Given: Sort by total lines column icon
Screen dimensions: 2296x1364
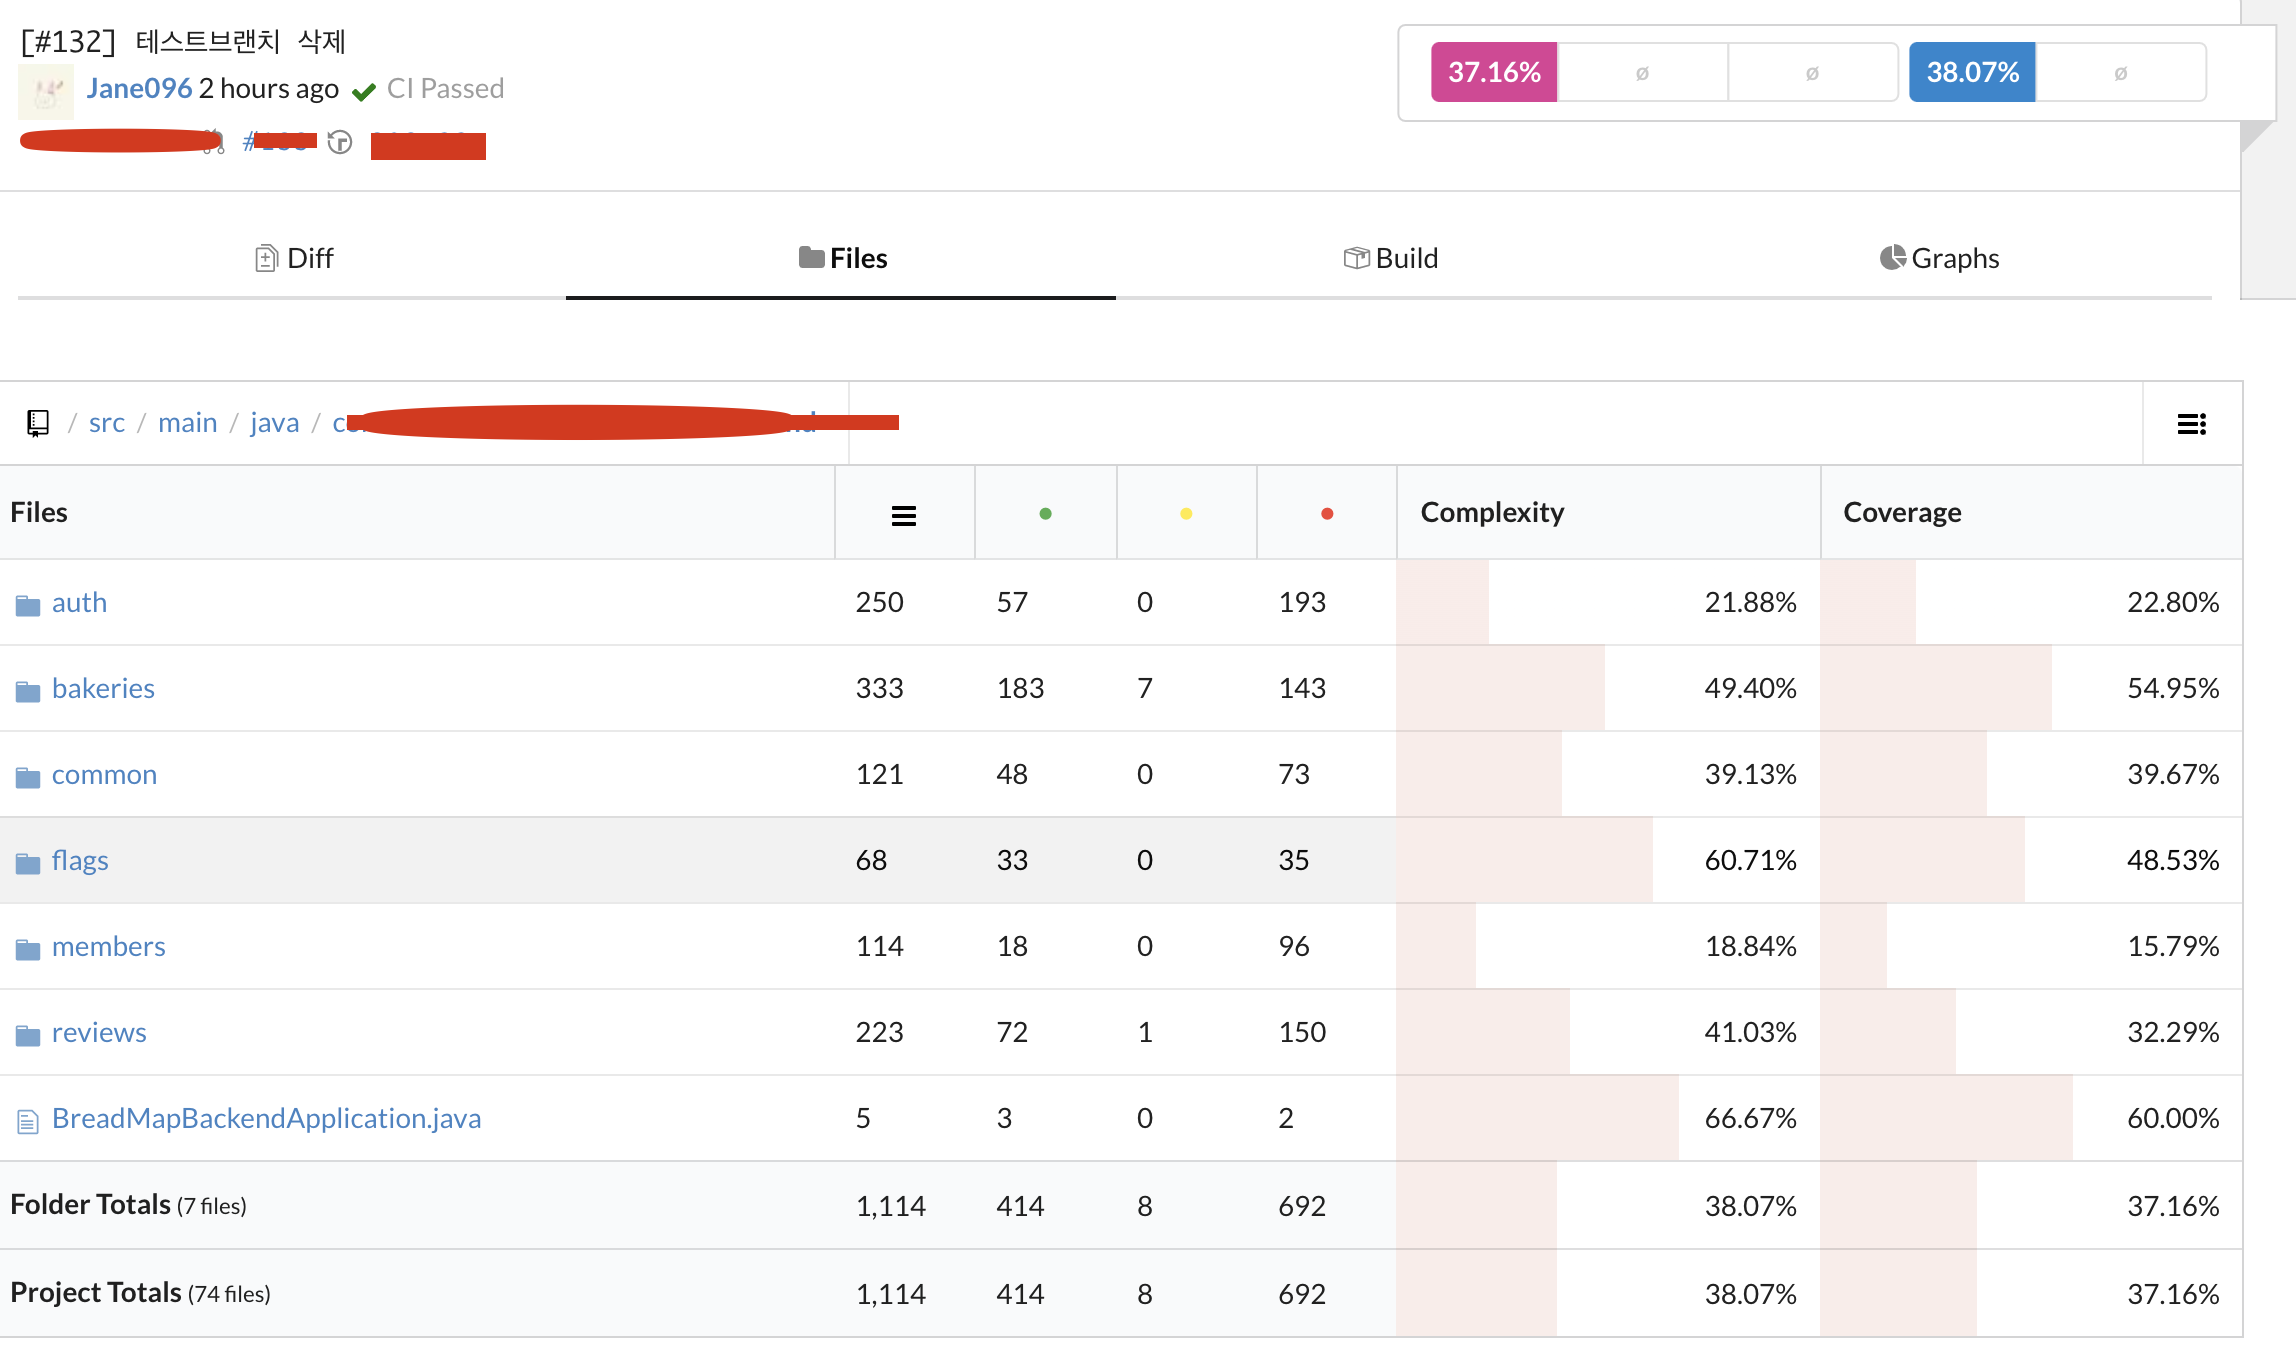Looking at the screenshot, I should point(903,515).
